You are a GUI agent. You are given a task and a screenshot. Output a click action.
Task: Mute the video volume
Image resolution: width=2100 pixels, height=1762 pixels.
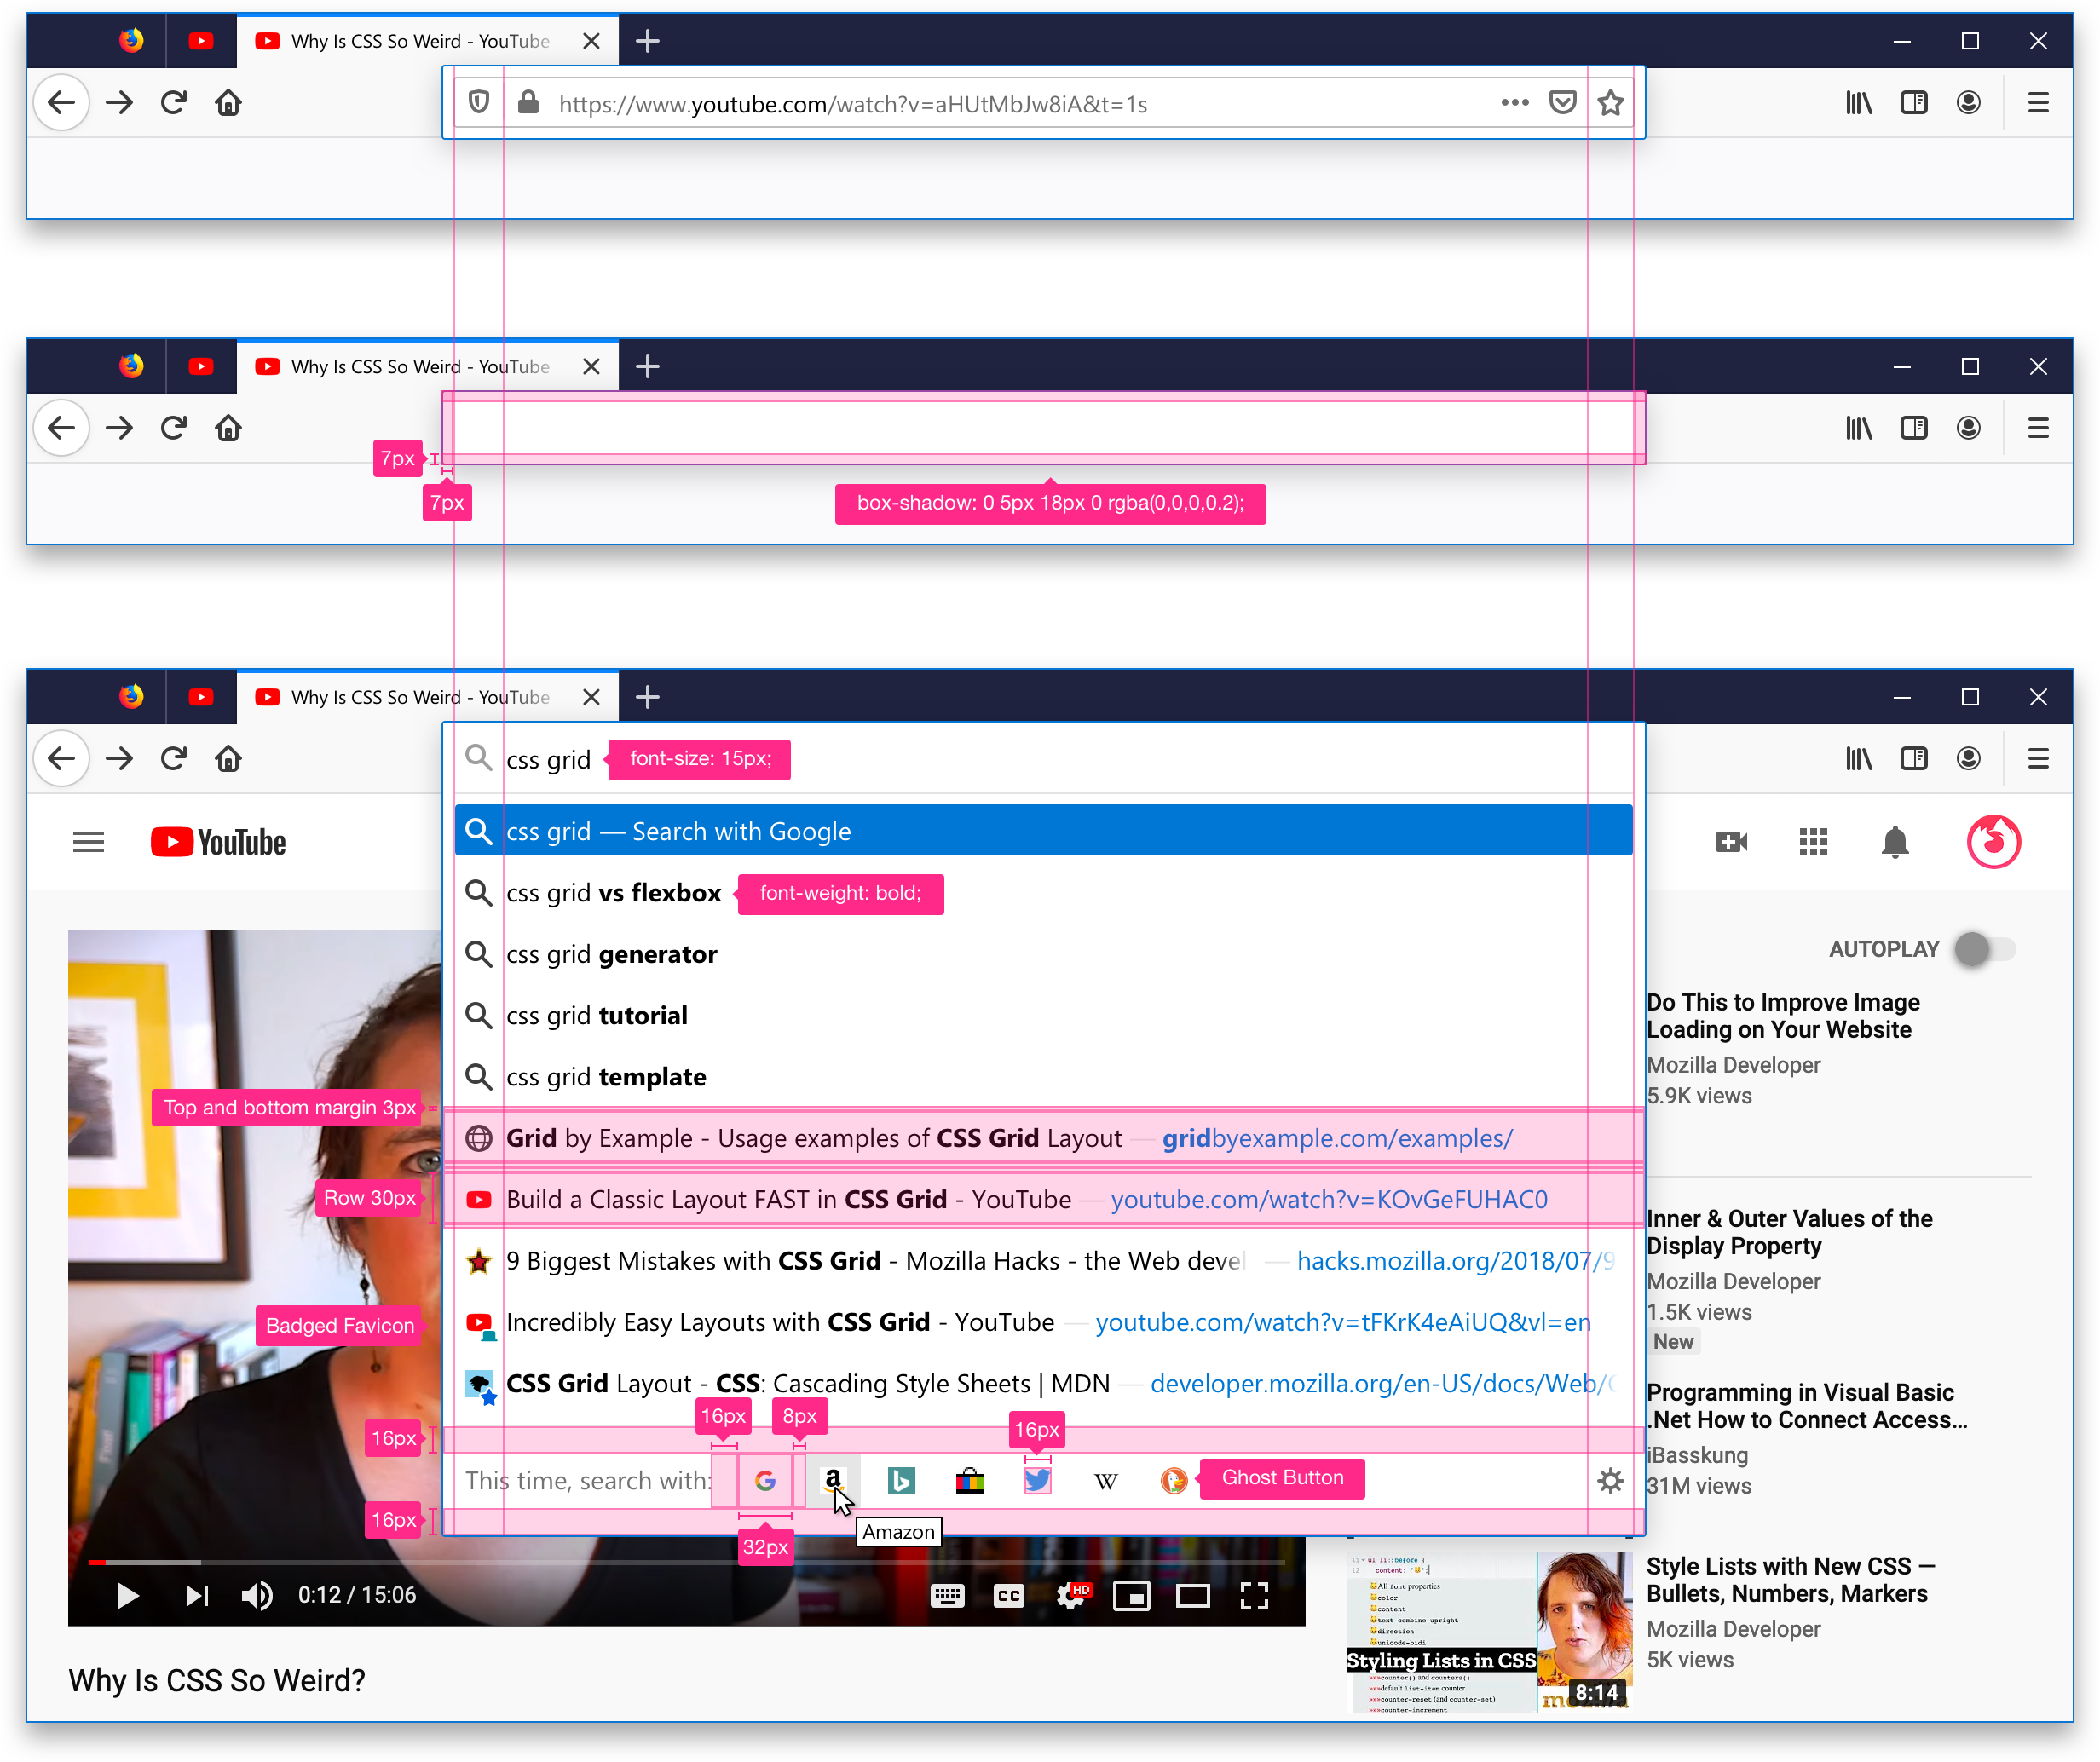(x=257, y=1595)
